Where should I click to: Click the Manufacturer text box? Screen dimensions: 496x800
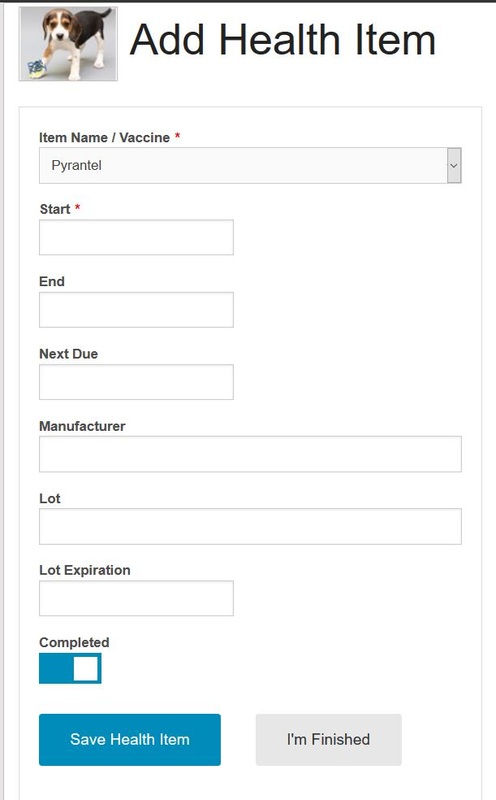point(250,454)
